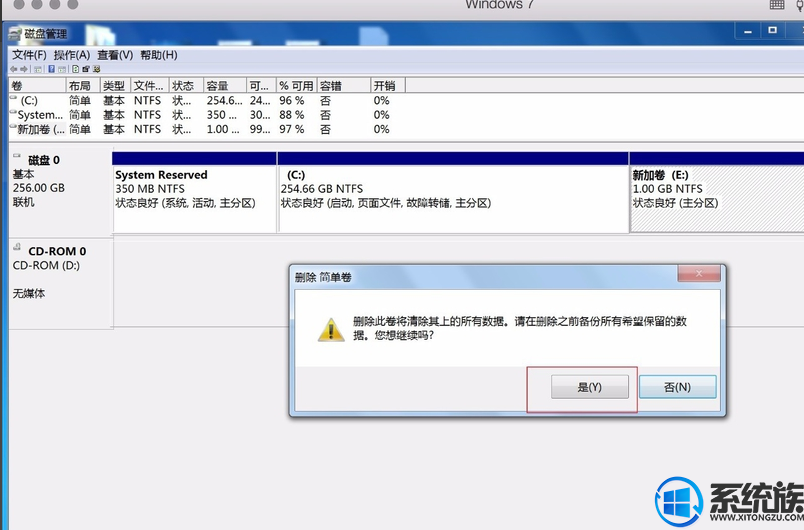Click the 新加卷 volume row icon
Image resolution: width=804 pixels, height=530 pixels.
pos(13,127)
